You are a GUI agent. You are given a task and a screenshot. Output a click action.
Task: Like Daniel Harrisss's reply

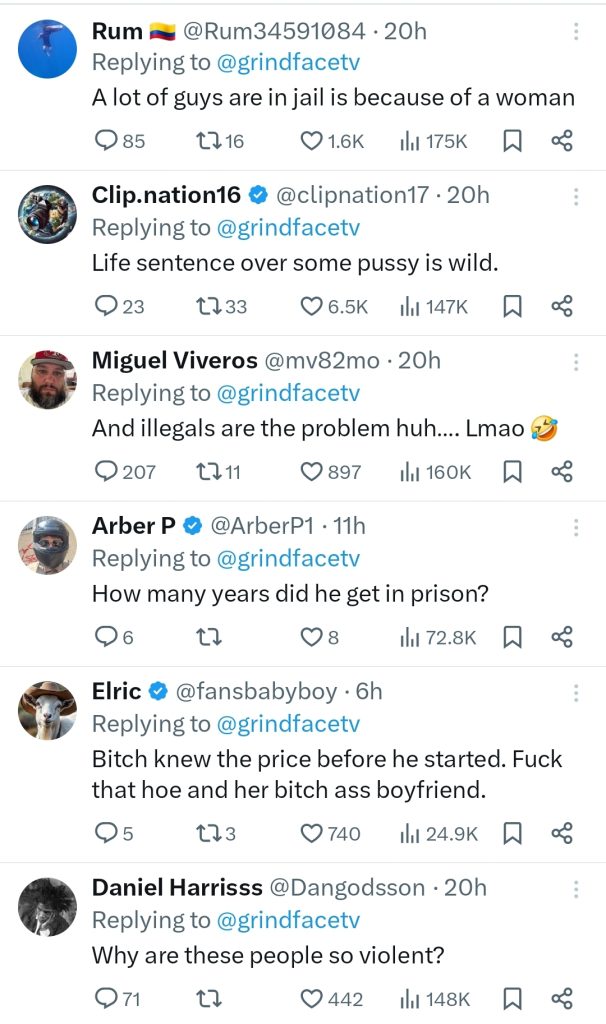[x=312, y=998]
